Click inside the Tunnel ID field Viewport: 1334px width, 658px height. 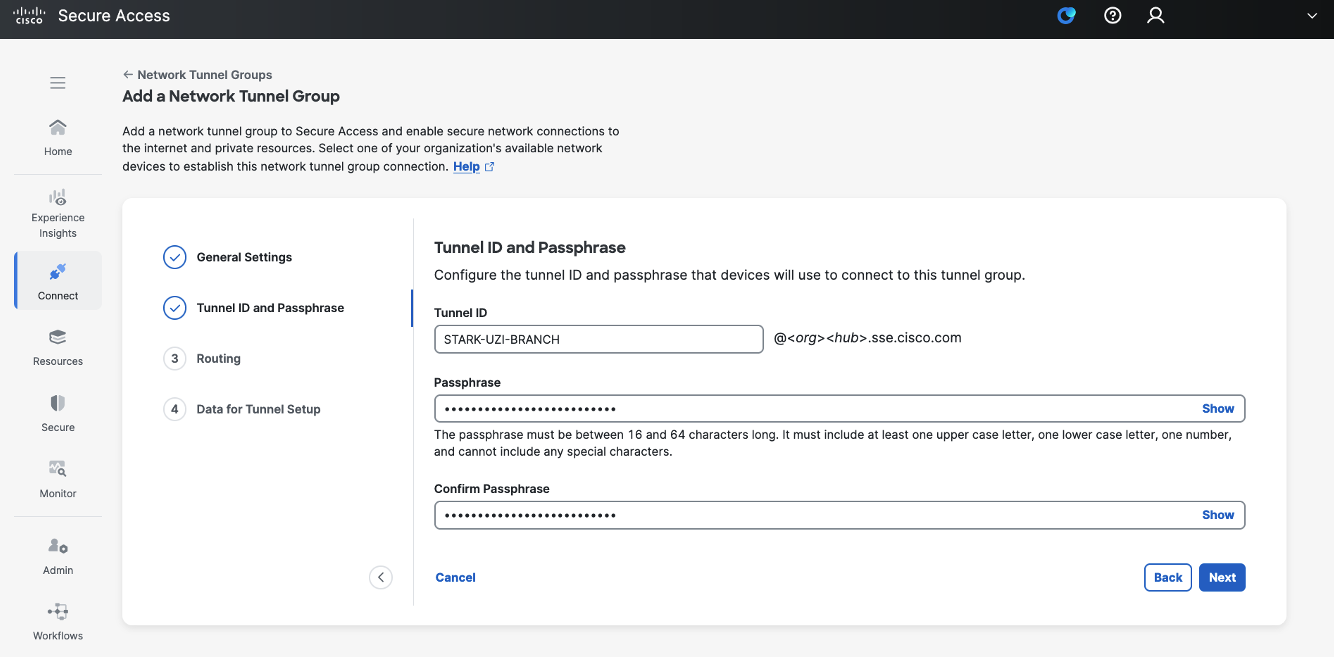coord(598,339)
